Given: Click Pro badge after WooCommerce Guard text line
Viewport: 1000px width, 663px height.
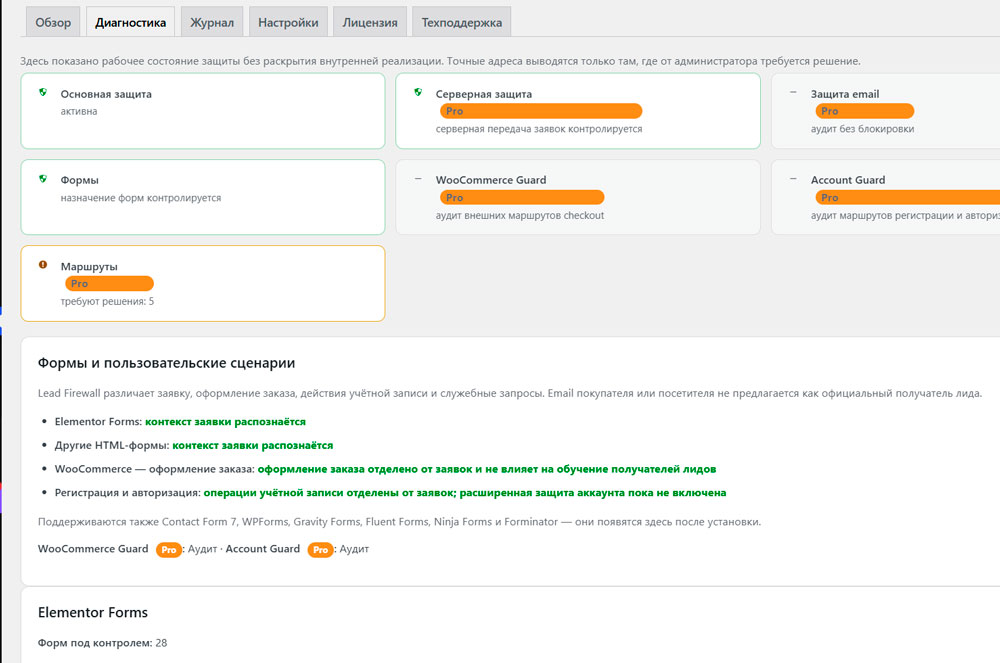Looking at the screenshot, I should [x=168, y=550].
